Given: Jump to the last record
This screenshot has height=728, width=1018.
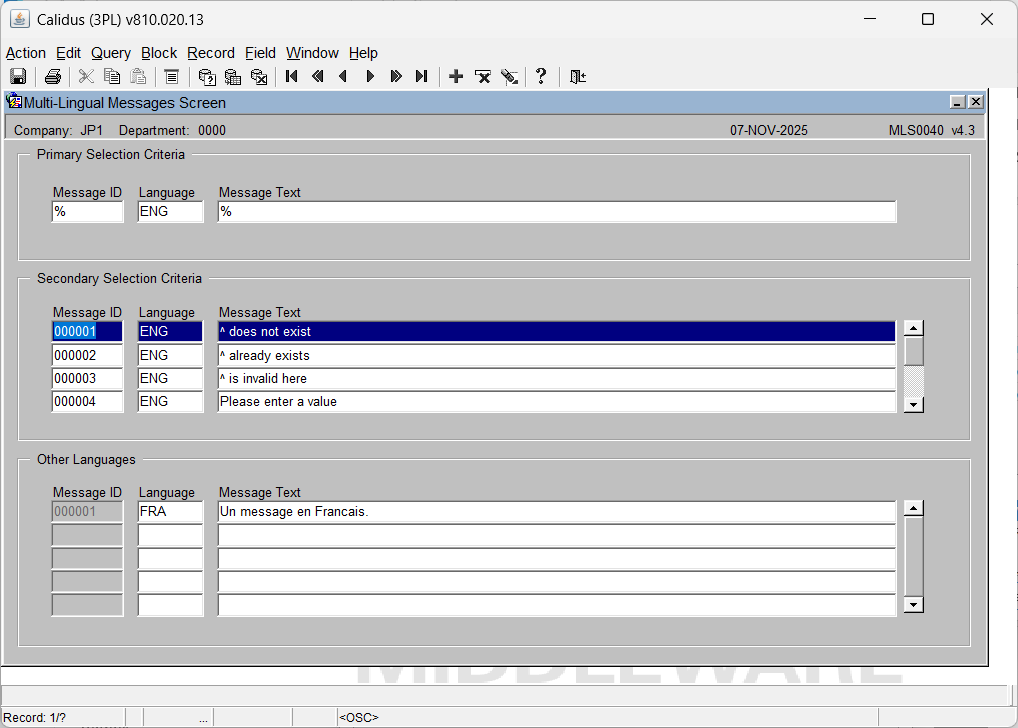Looking at the screenshot, I should [422, 77].
